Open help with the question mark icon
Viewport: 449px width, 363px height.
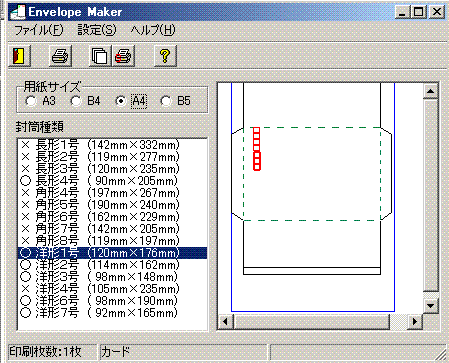point(165,56)
